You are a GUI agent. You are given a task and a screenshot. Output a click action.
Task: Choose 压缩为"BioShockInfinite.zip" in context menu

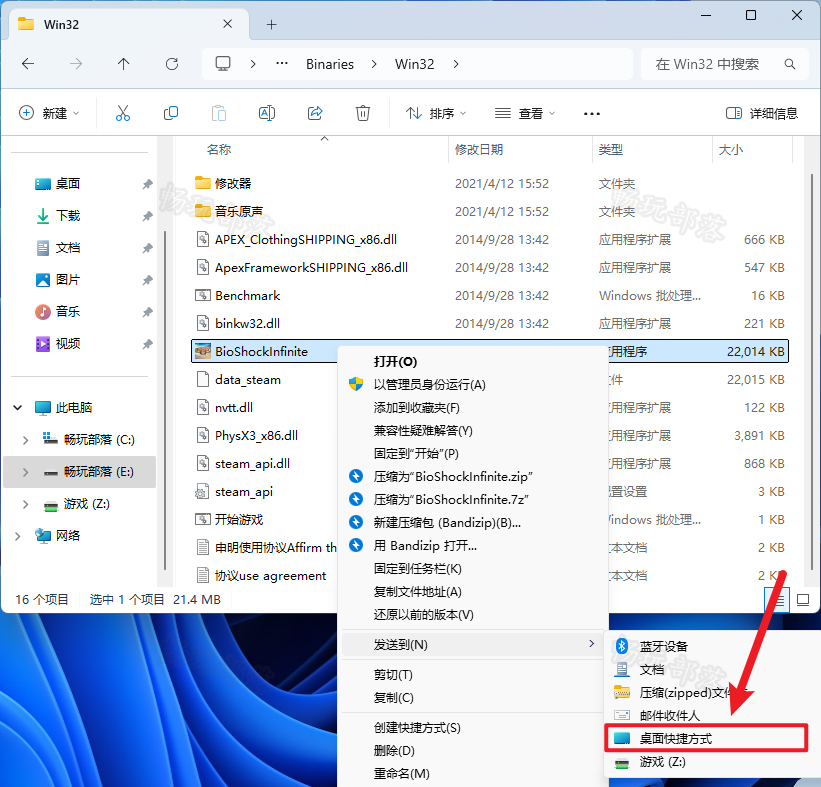click(x=473, y=476)
